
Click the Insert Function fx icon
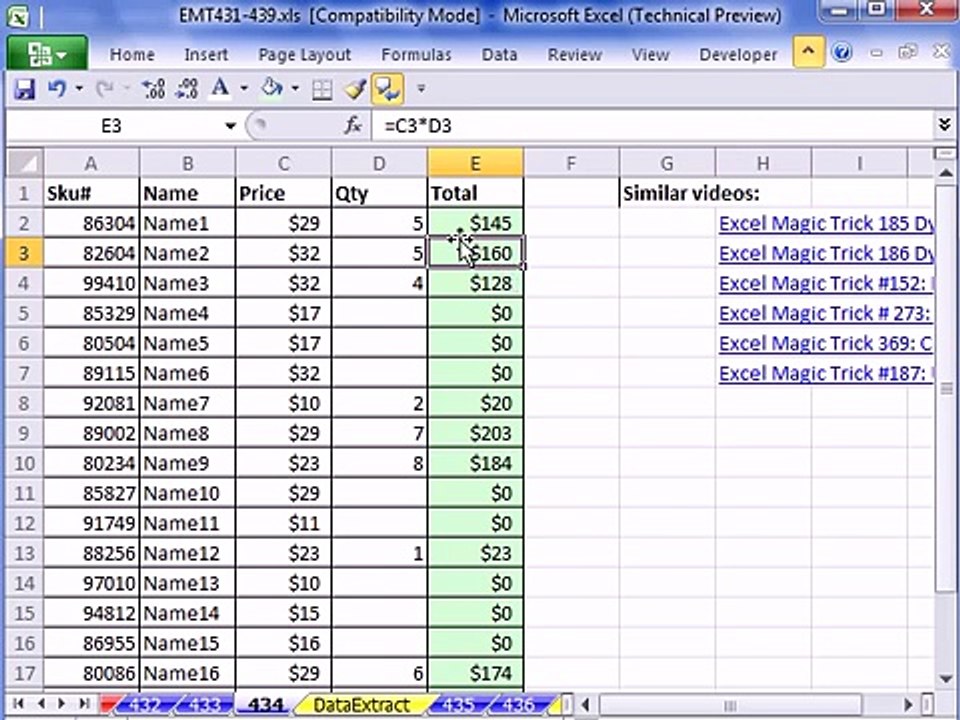(353, 126)
